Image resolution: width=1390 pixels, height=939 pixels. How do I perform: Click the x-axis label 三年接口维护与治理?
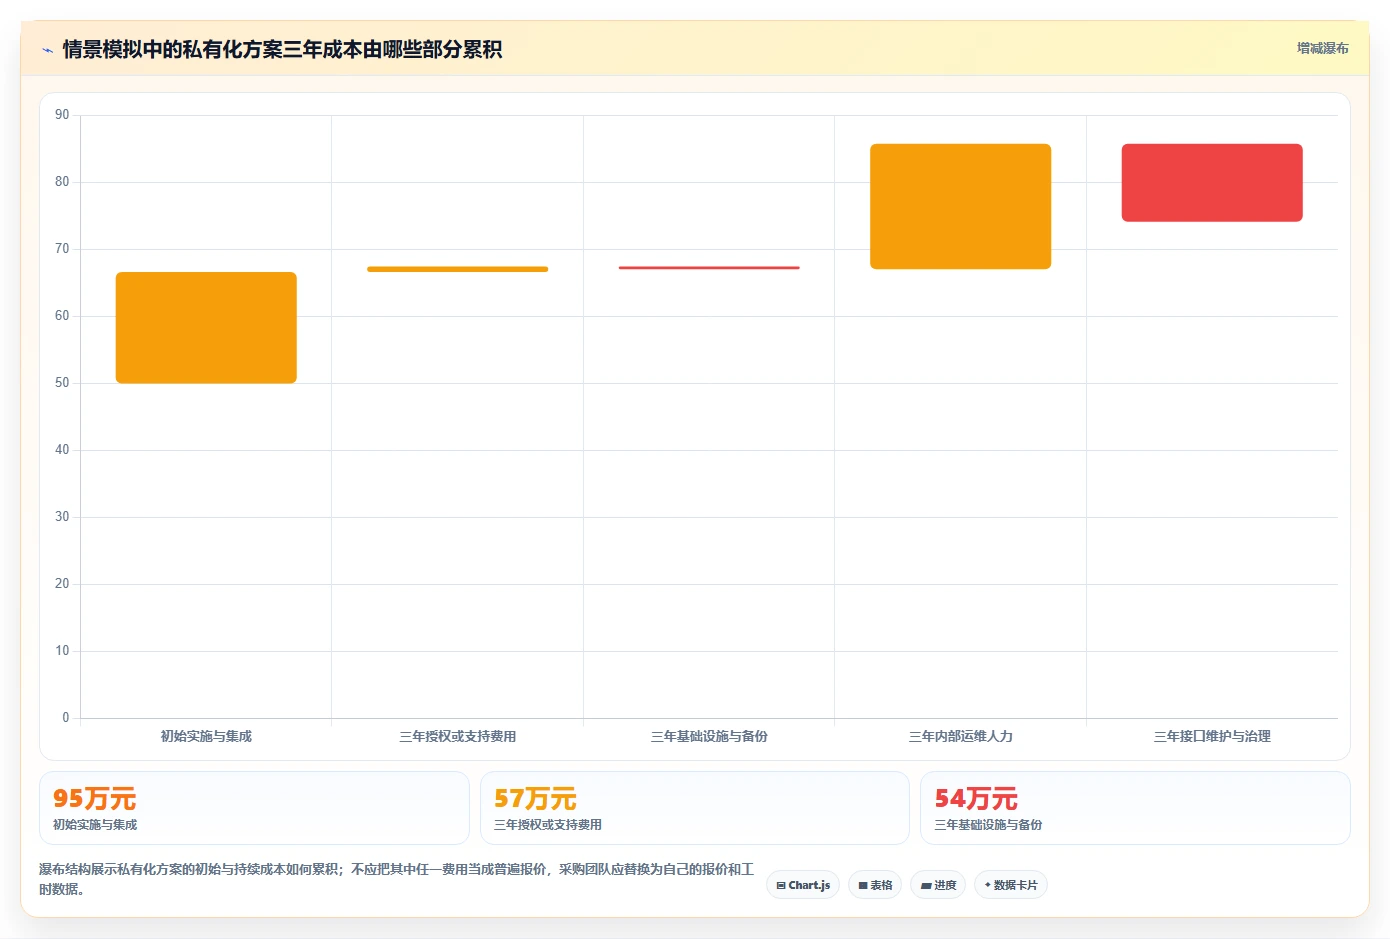coord(1212,736)
